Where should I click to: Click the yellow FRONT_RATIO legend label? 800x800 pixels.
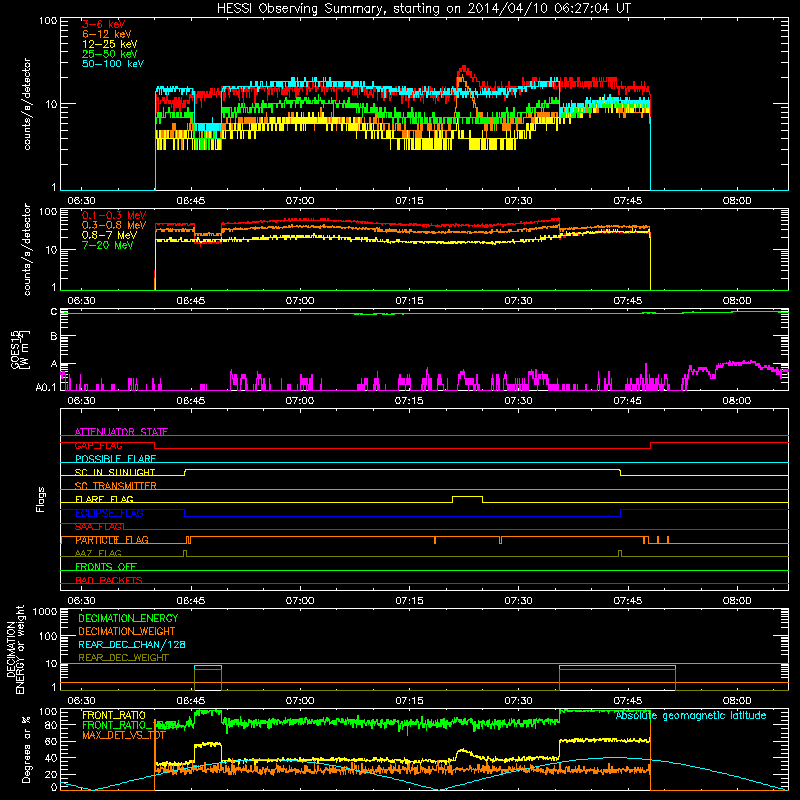[x=114, y=715]
